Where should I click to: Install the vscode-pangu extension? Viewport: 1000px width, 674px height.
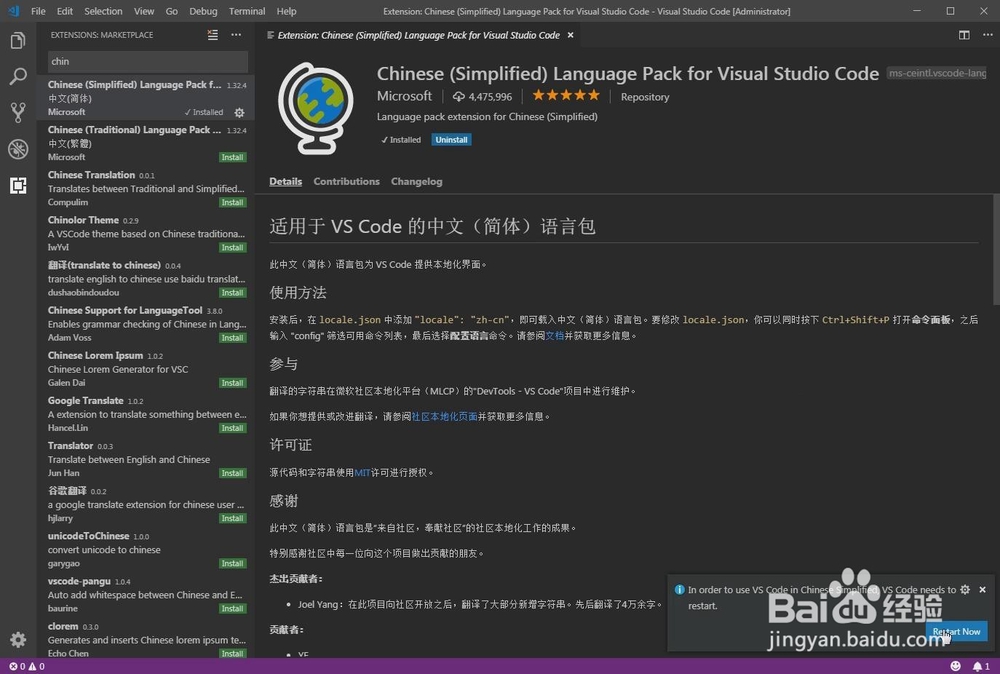tap(232, 608)
